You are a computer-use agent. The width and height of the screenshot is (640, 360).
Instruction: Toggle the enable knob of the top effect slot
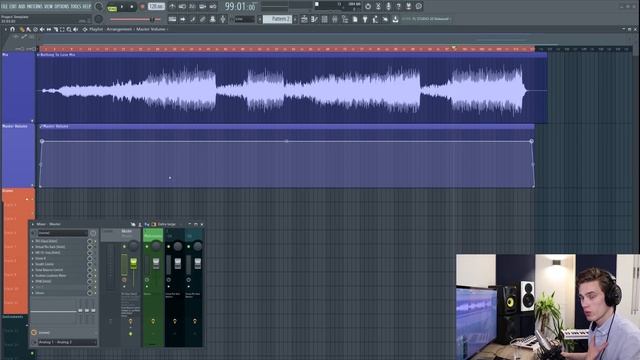coord(90,241)
